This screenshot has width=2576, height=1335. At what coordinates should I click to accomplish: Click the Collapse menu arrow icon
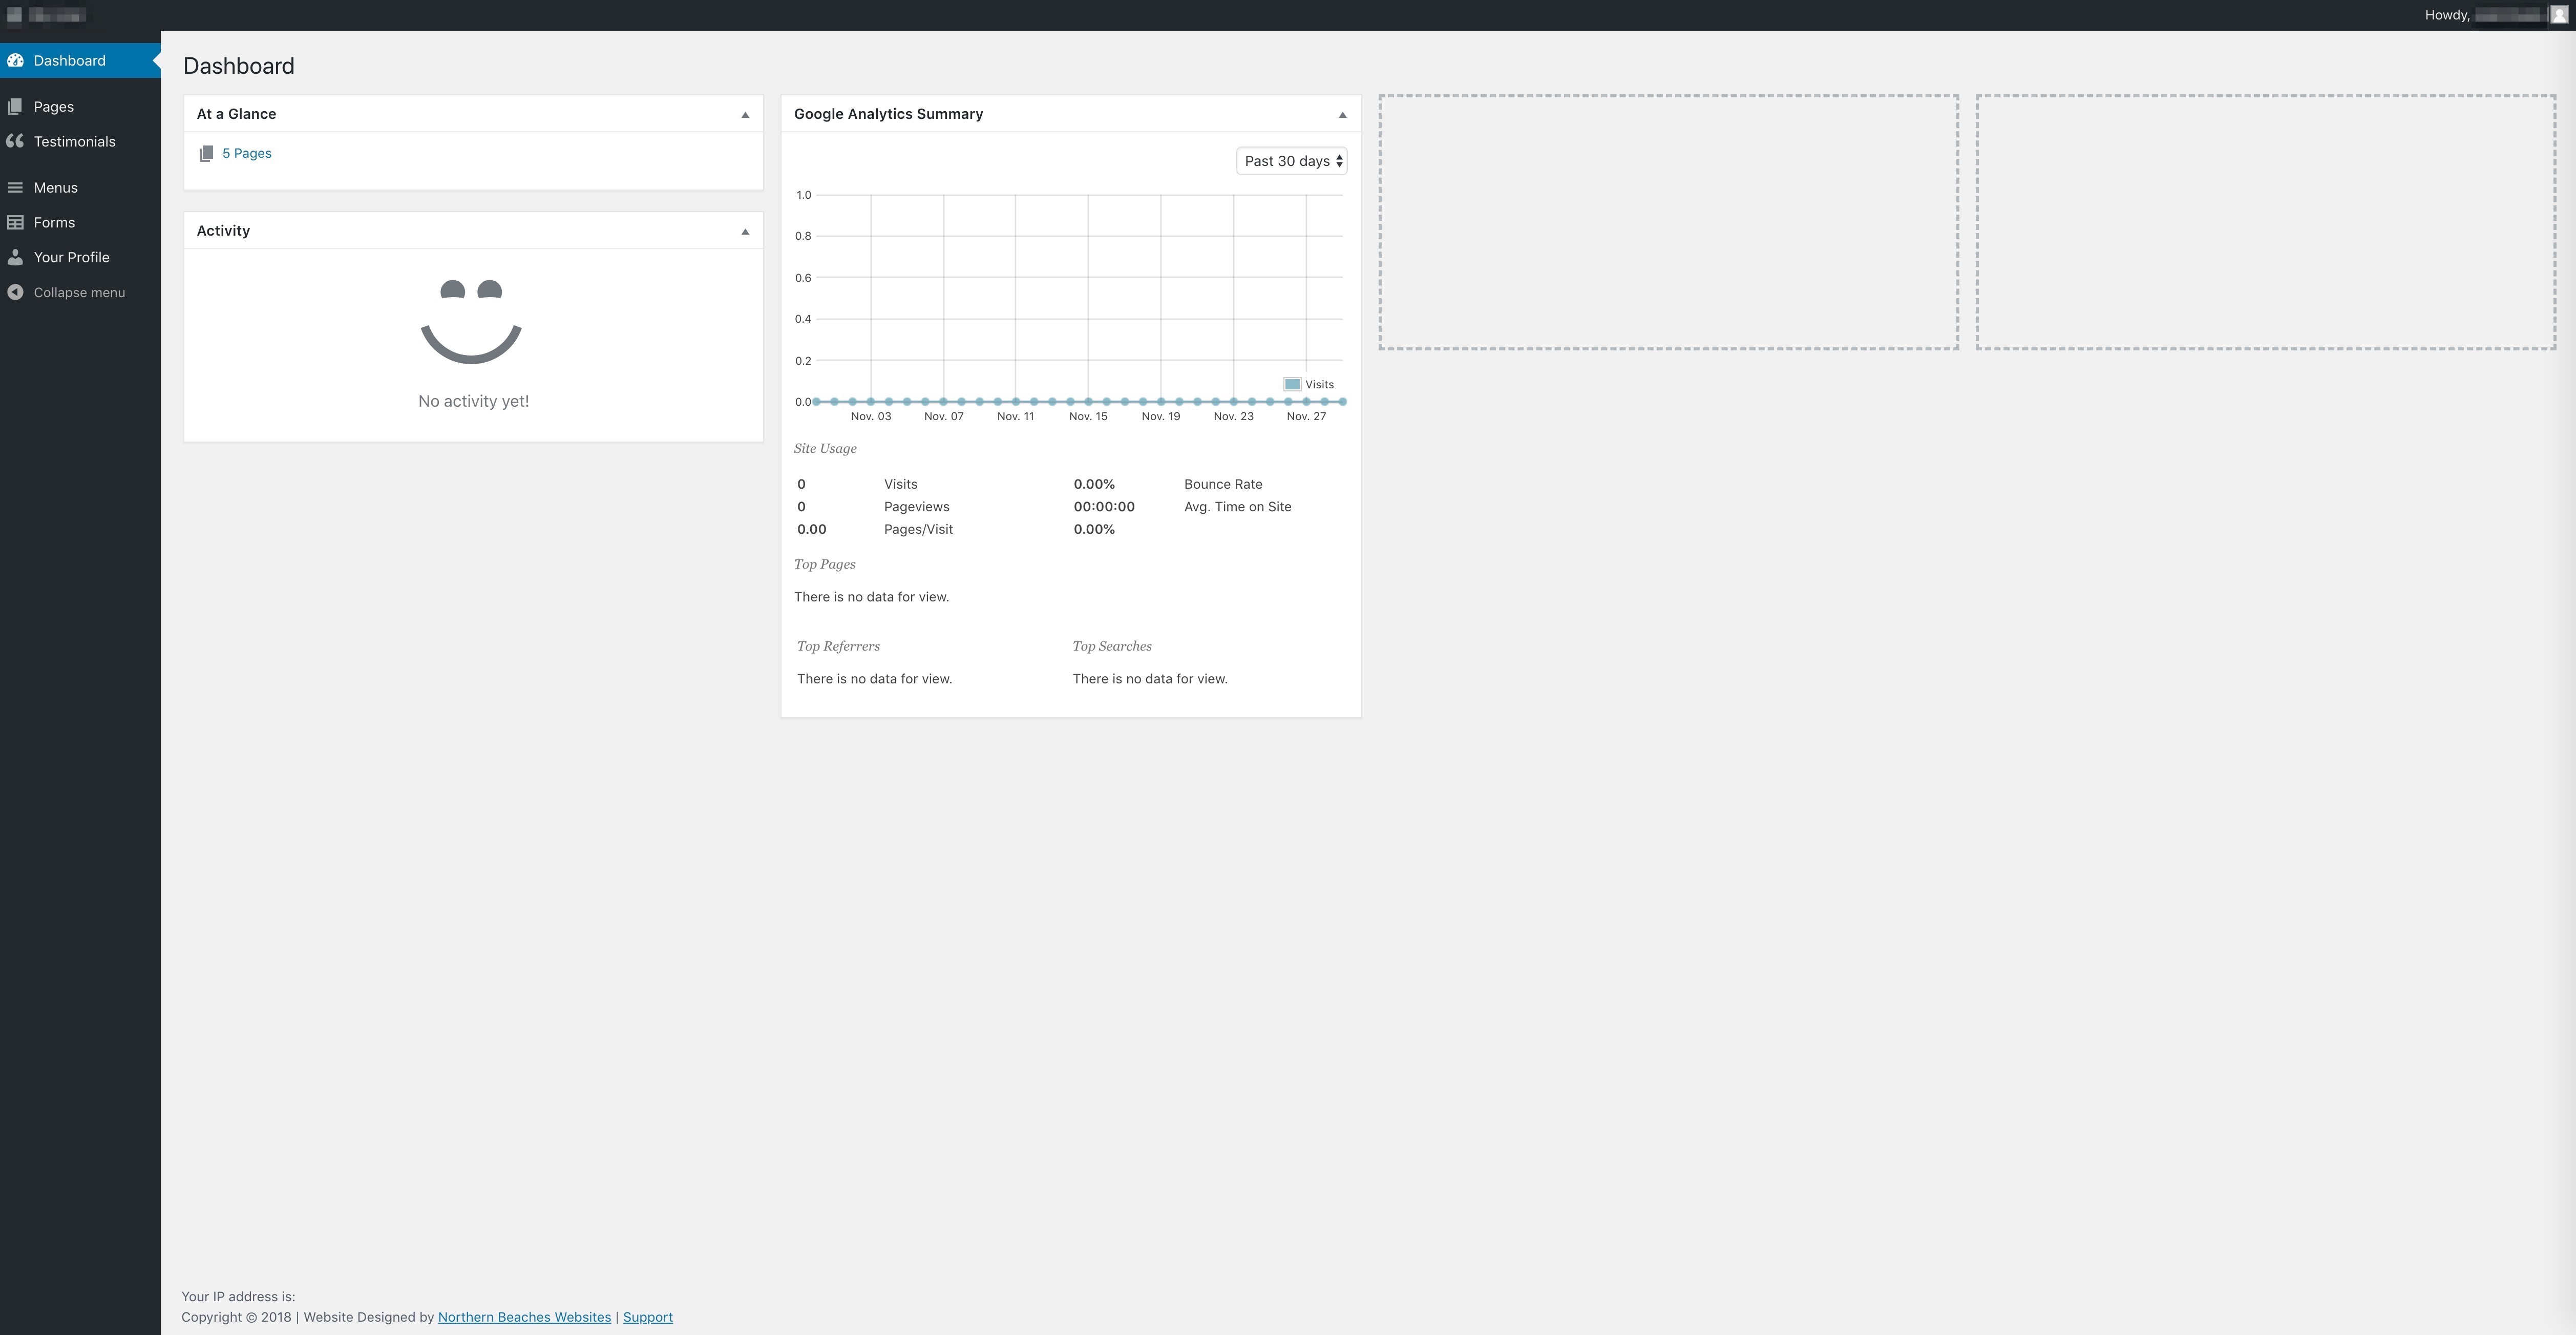tap(15, 292)
